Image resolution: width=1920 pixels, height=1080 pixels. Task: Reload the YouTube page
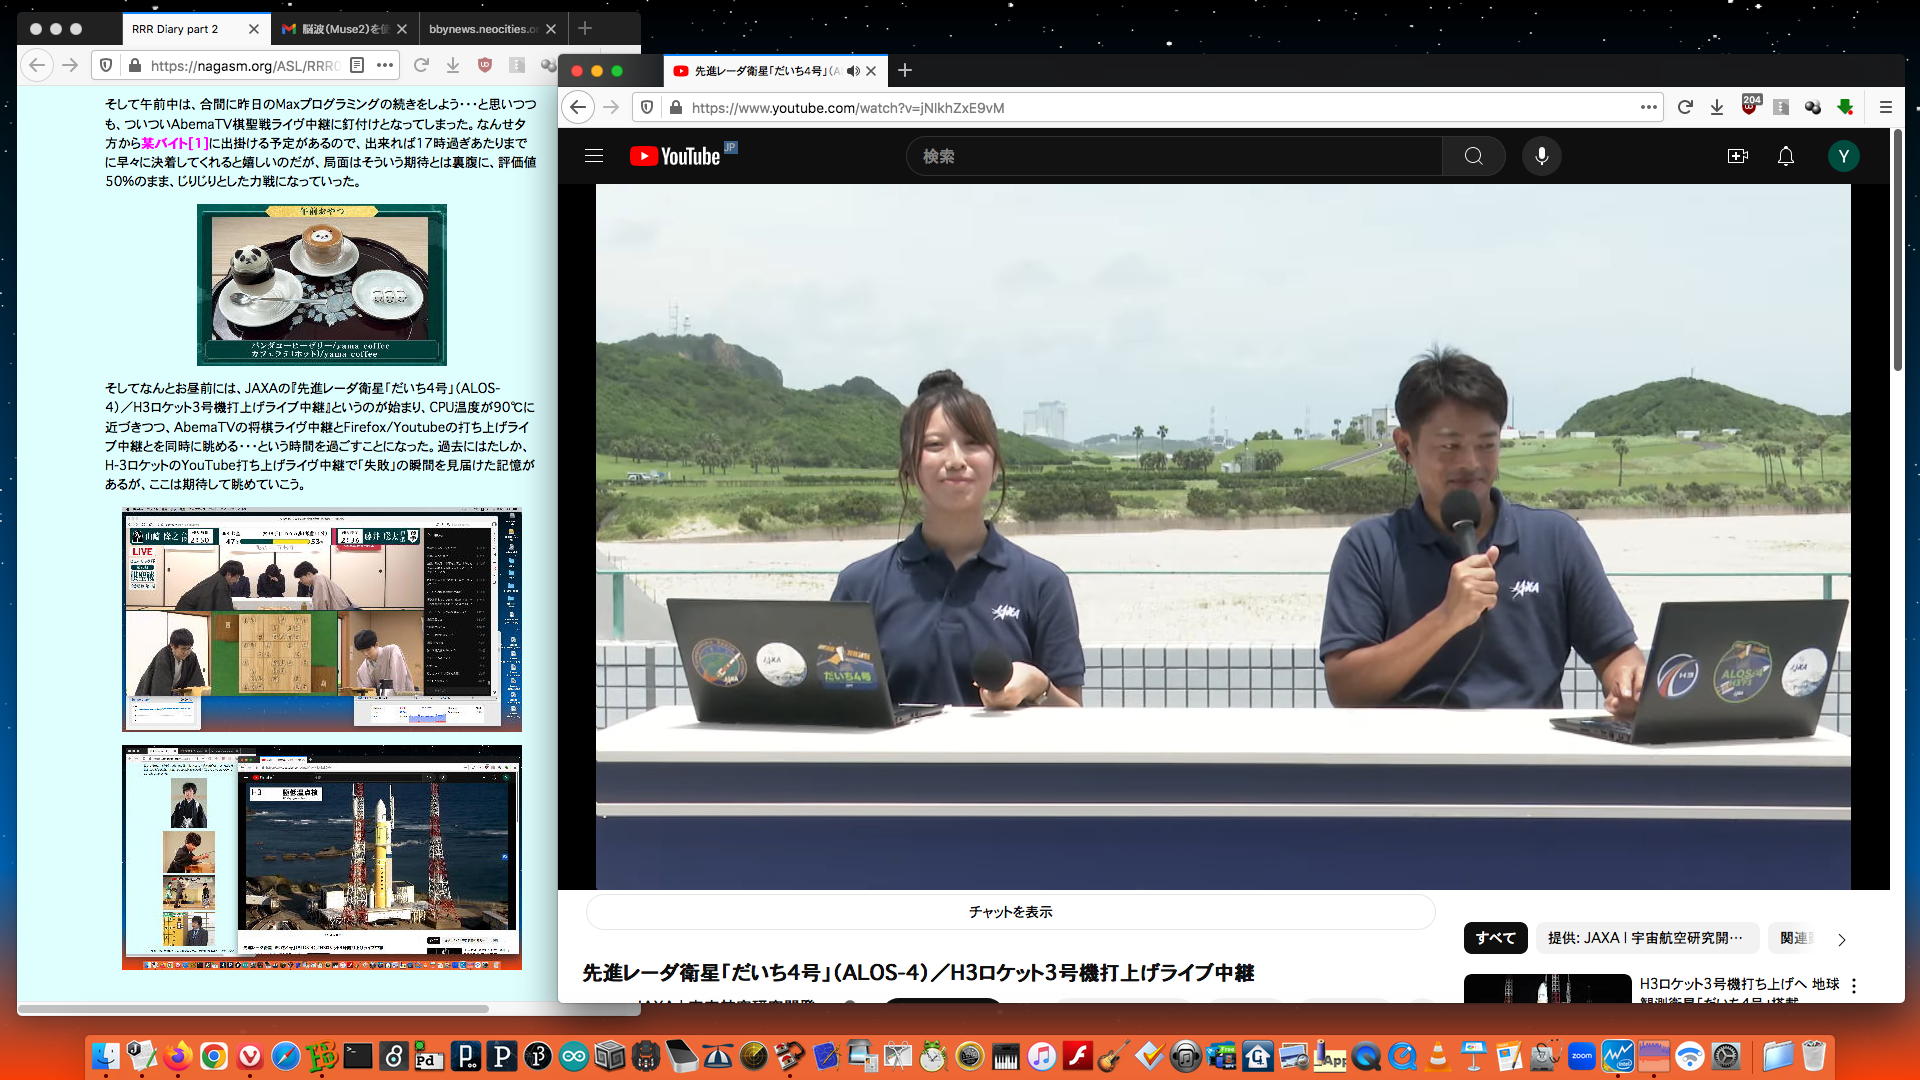(1685, 107)
